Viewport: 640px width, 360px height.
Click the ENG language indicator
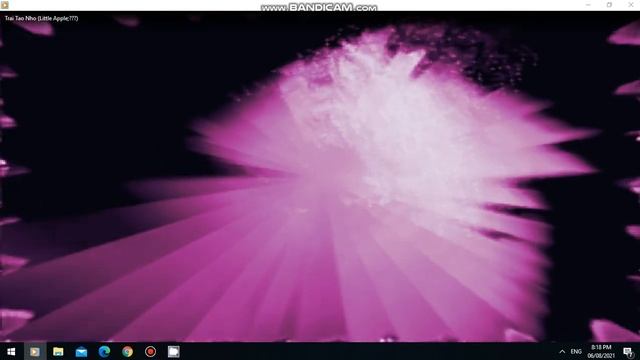tap(576, 351)
